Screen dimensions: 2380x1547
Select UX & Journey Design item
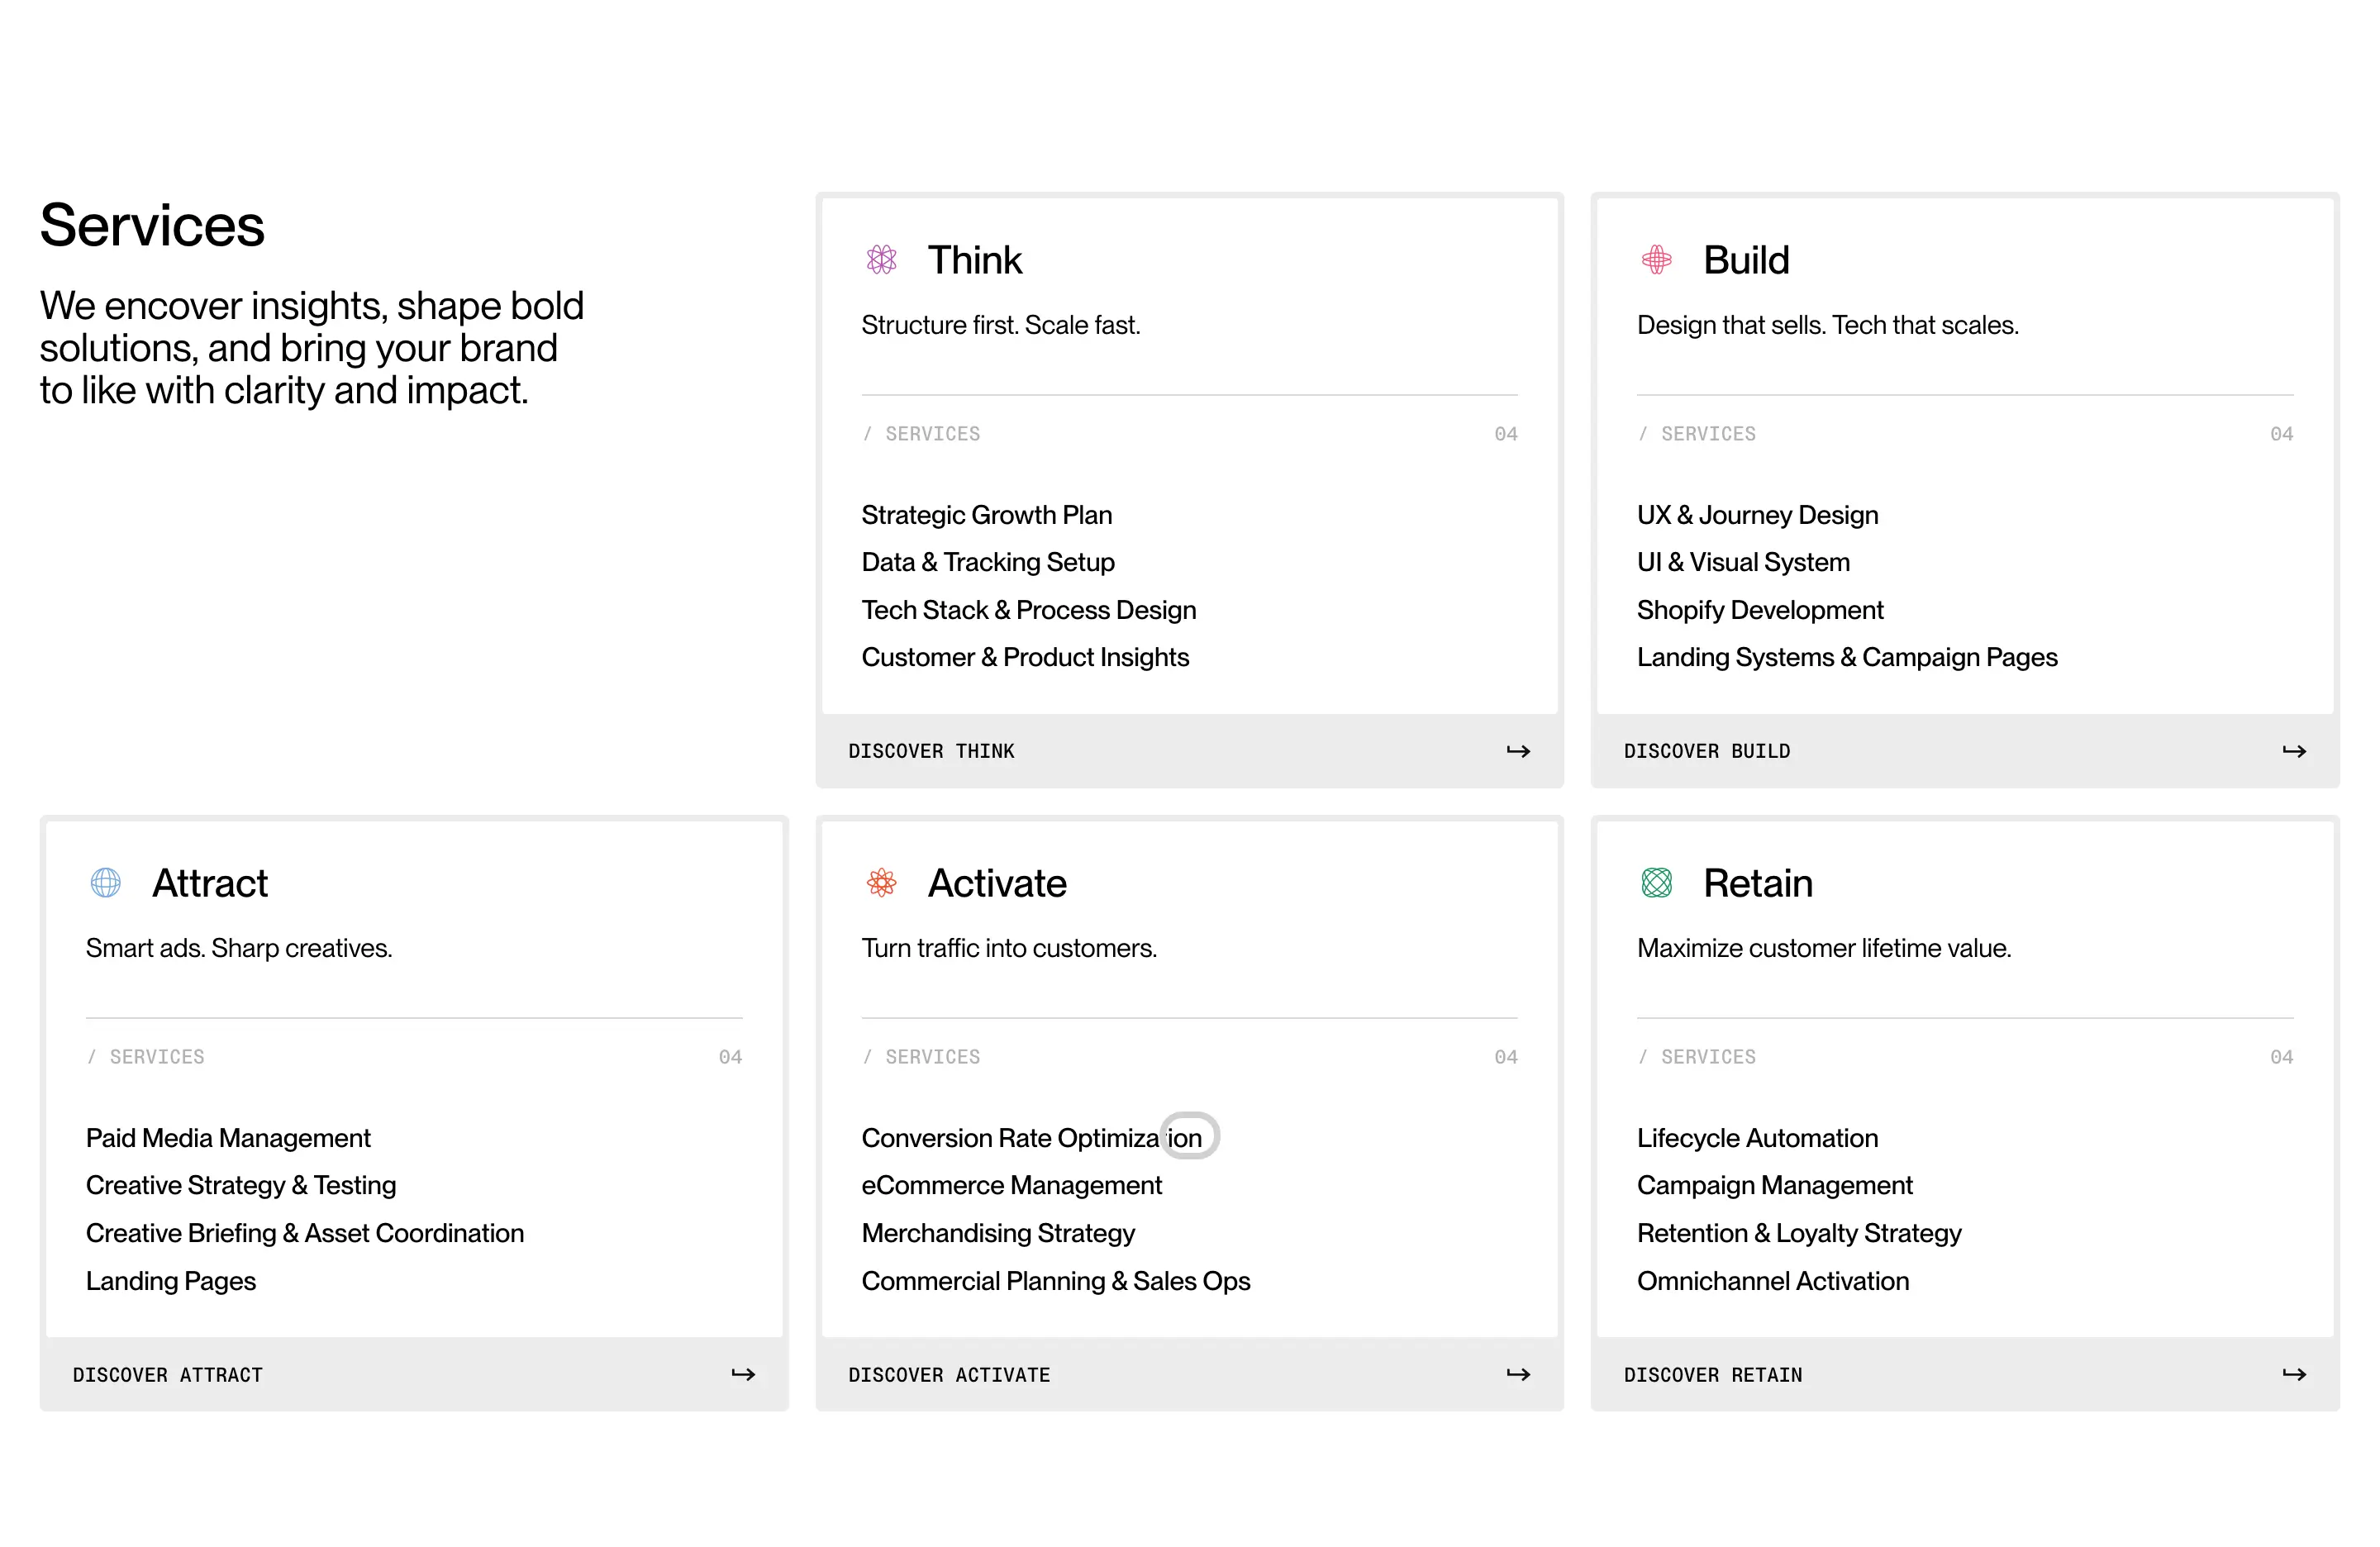tap(1757, 515)
